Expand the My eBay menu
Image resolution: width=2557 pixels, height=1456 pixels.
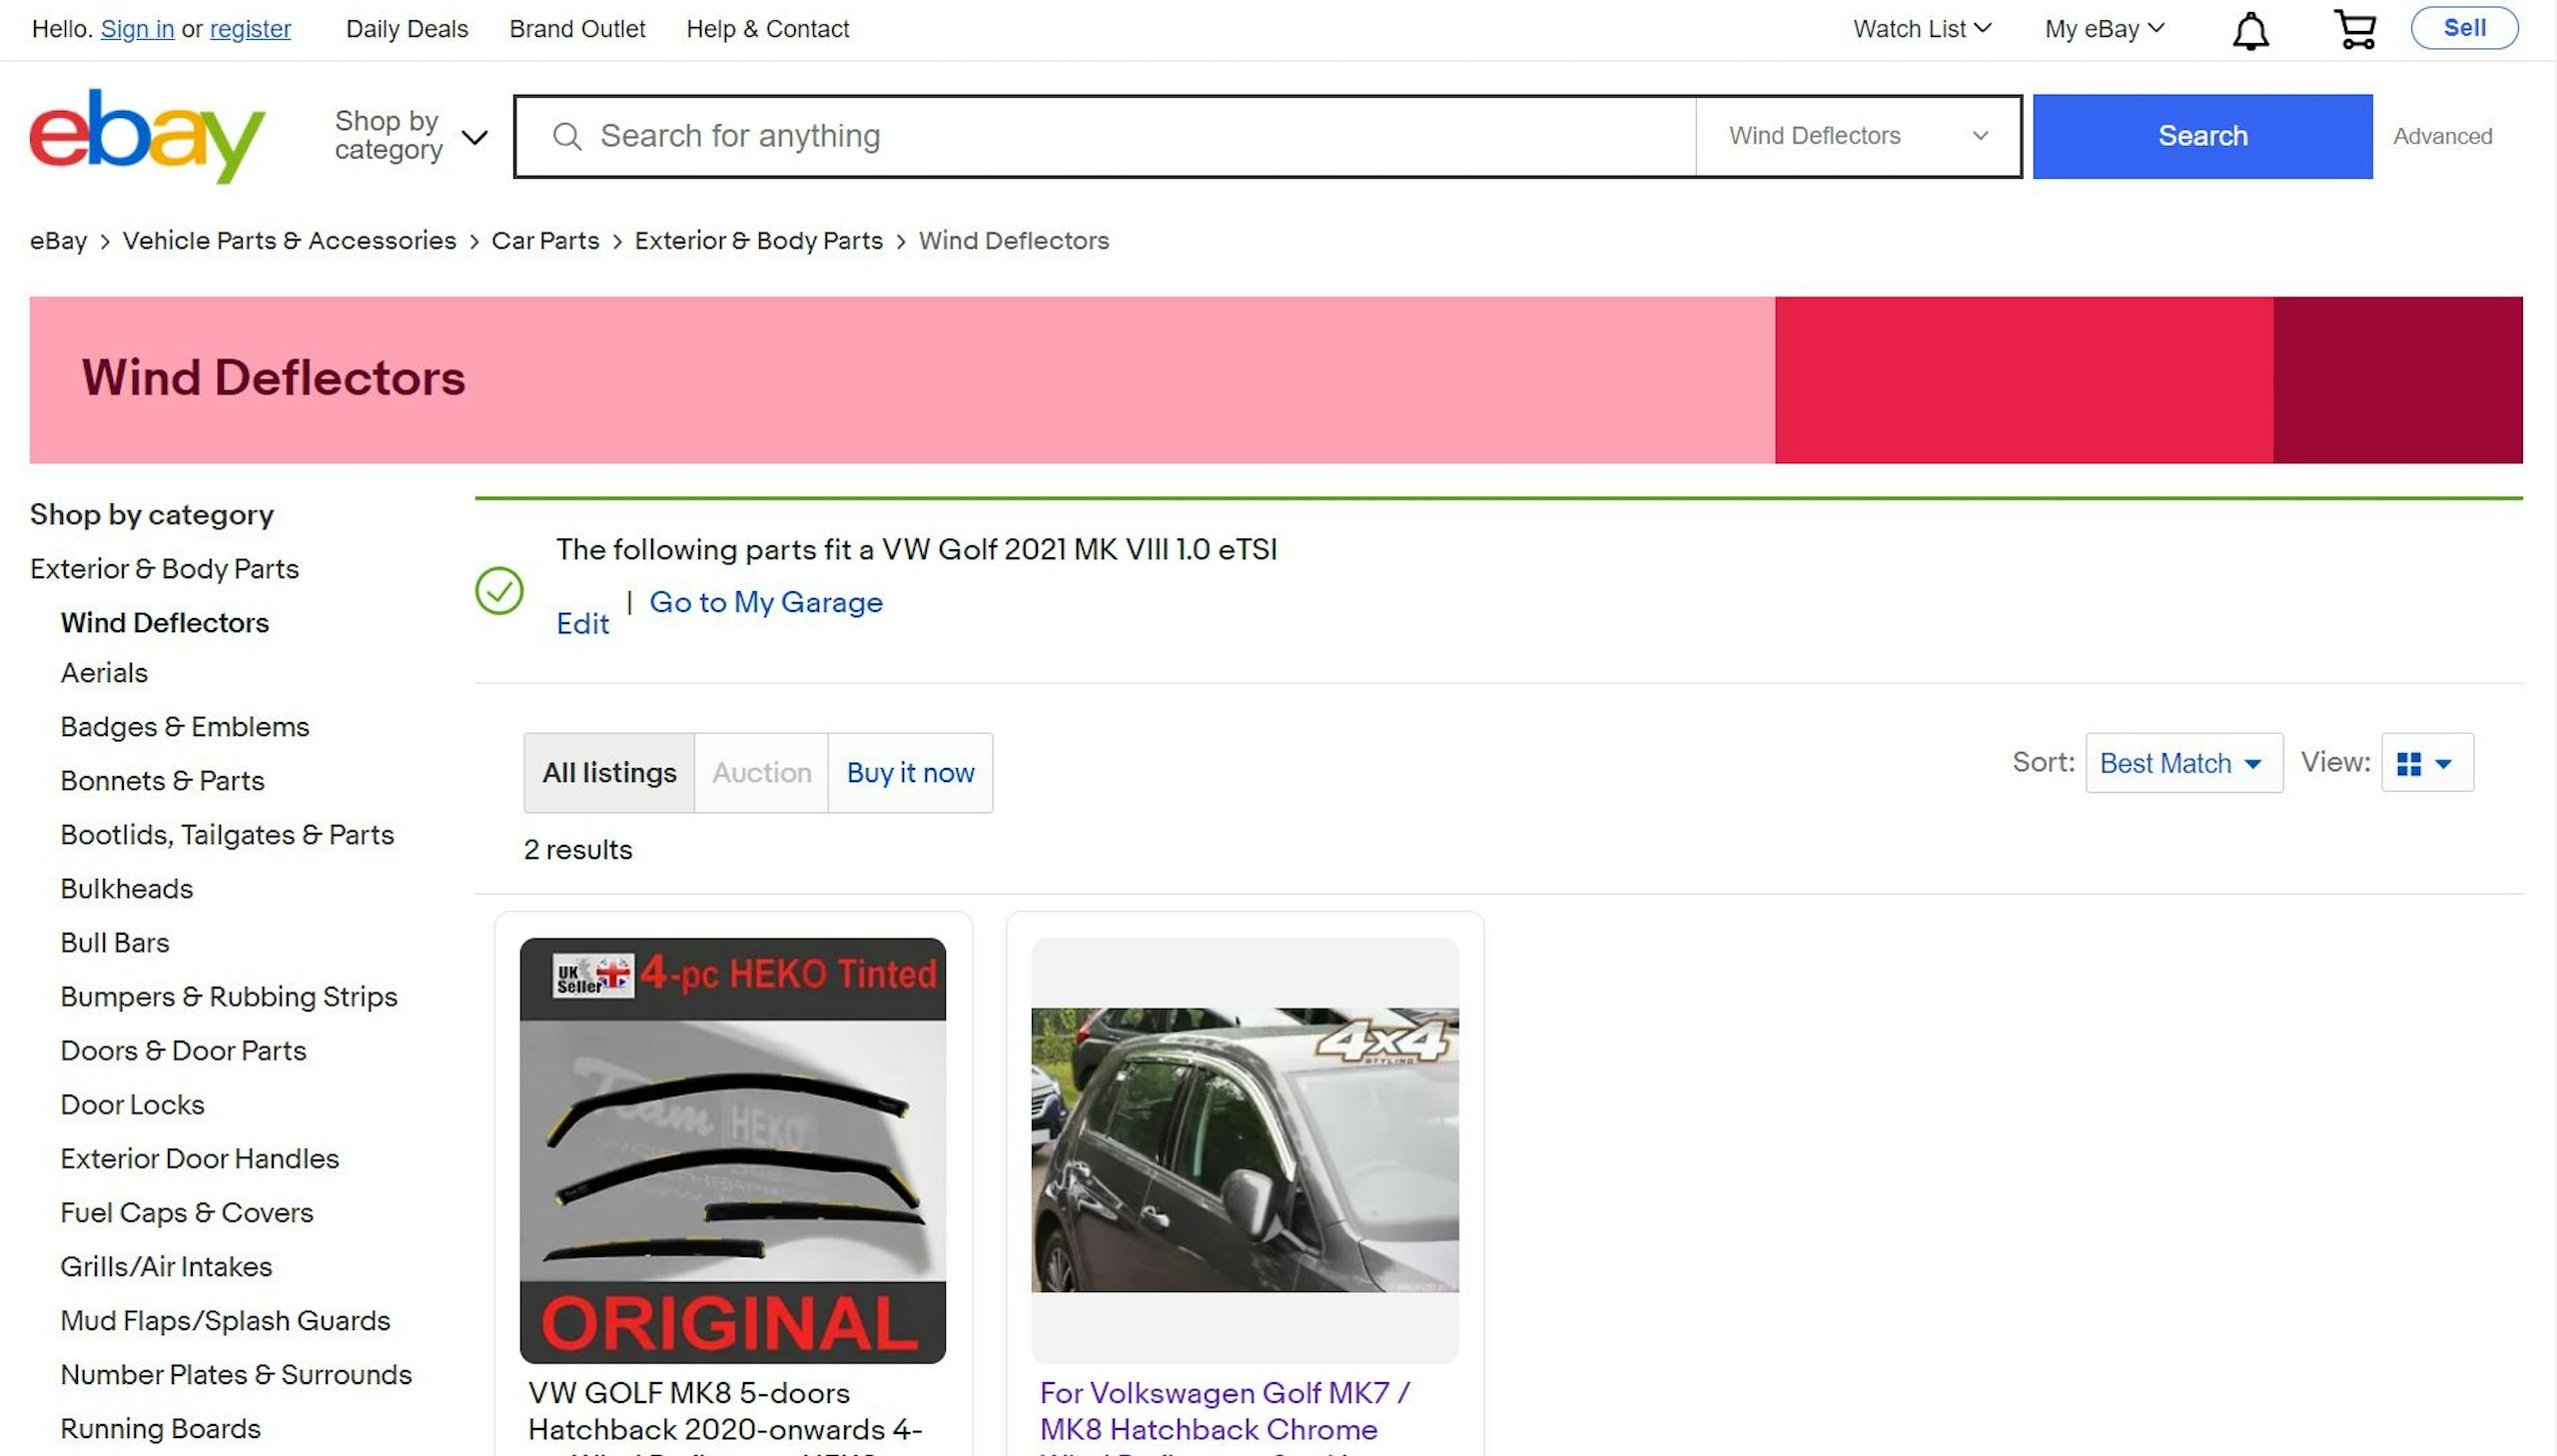tap(2104, 29)
